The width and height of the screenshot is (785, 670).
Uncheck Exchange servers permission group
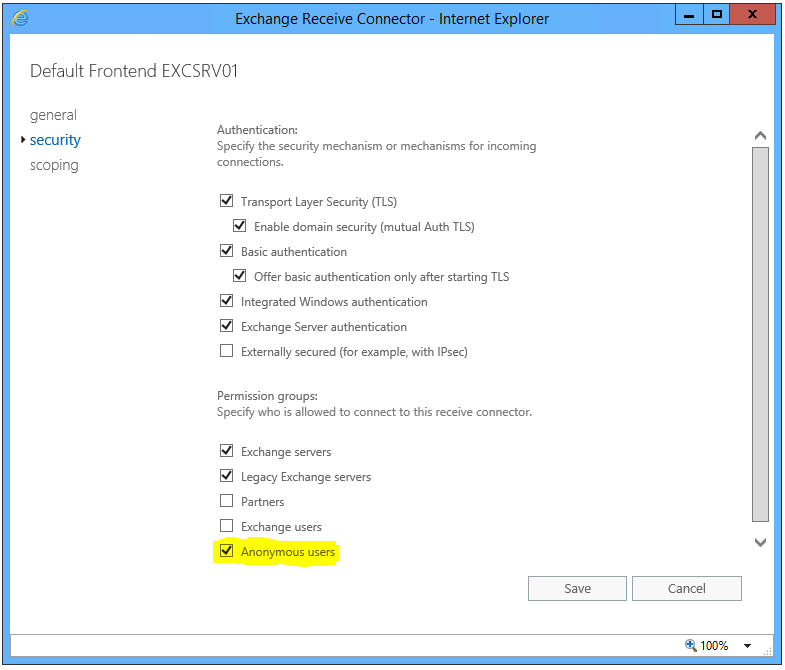pos(226,451)
